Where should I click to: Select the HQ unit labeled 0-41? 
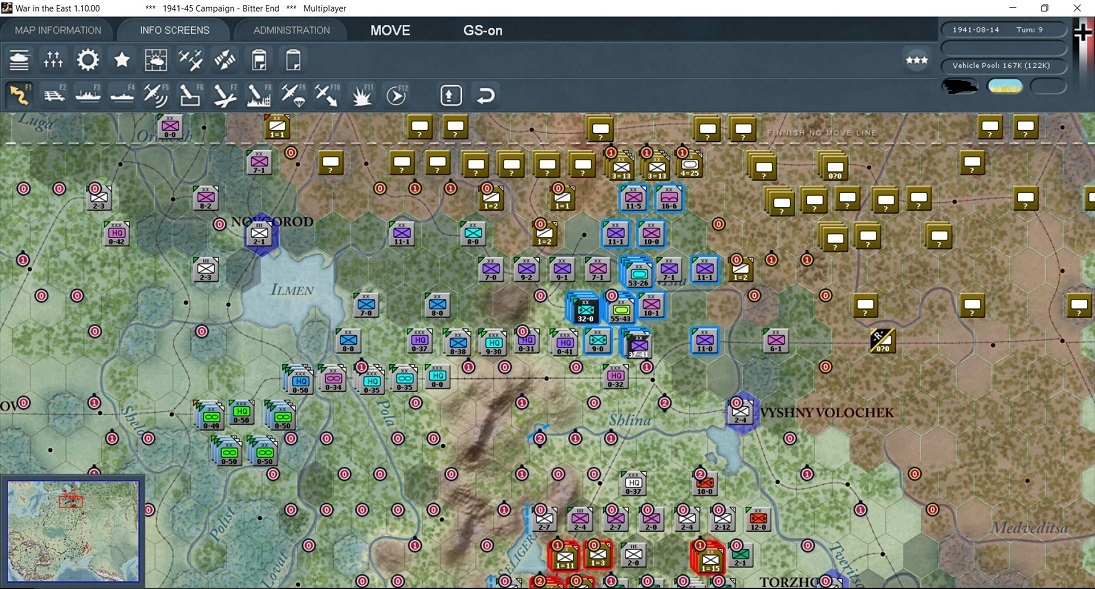click(x=565, y=342)
